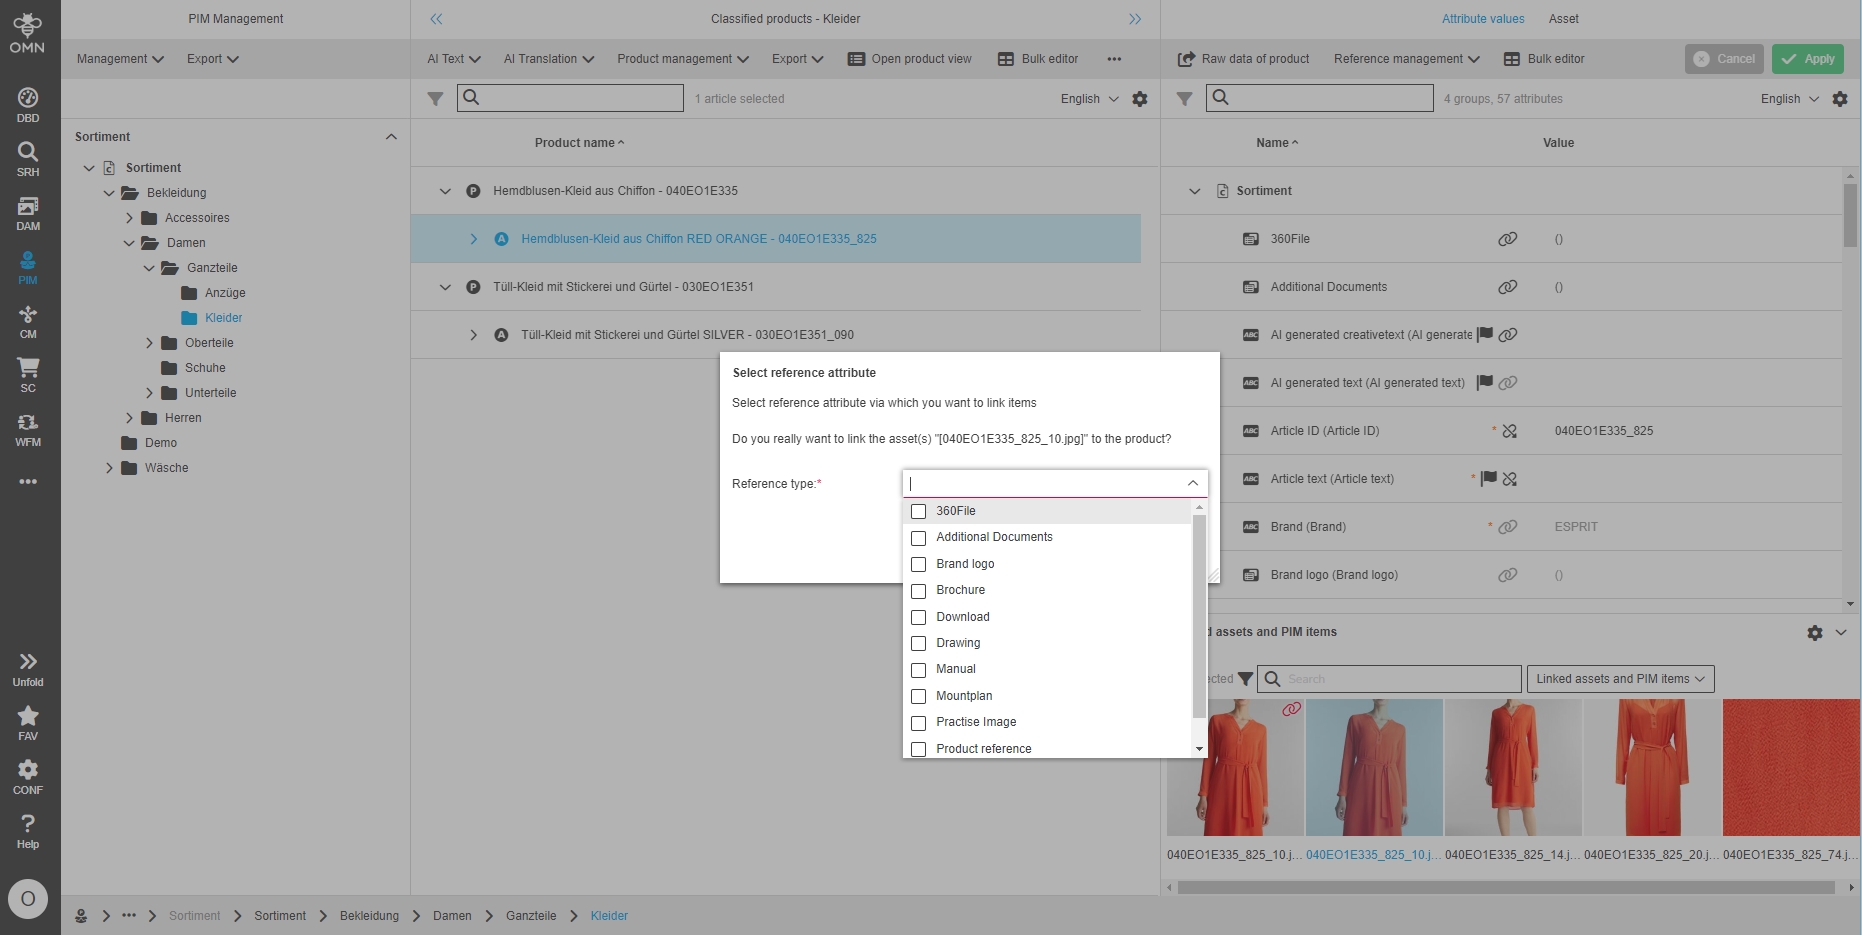Screen dimensions: 1862x935
Task: Switch to the Asset tab
Action: tap(1563, 19)
